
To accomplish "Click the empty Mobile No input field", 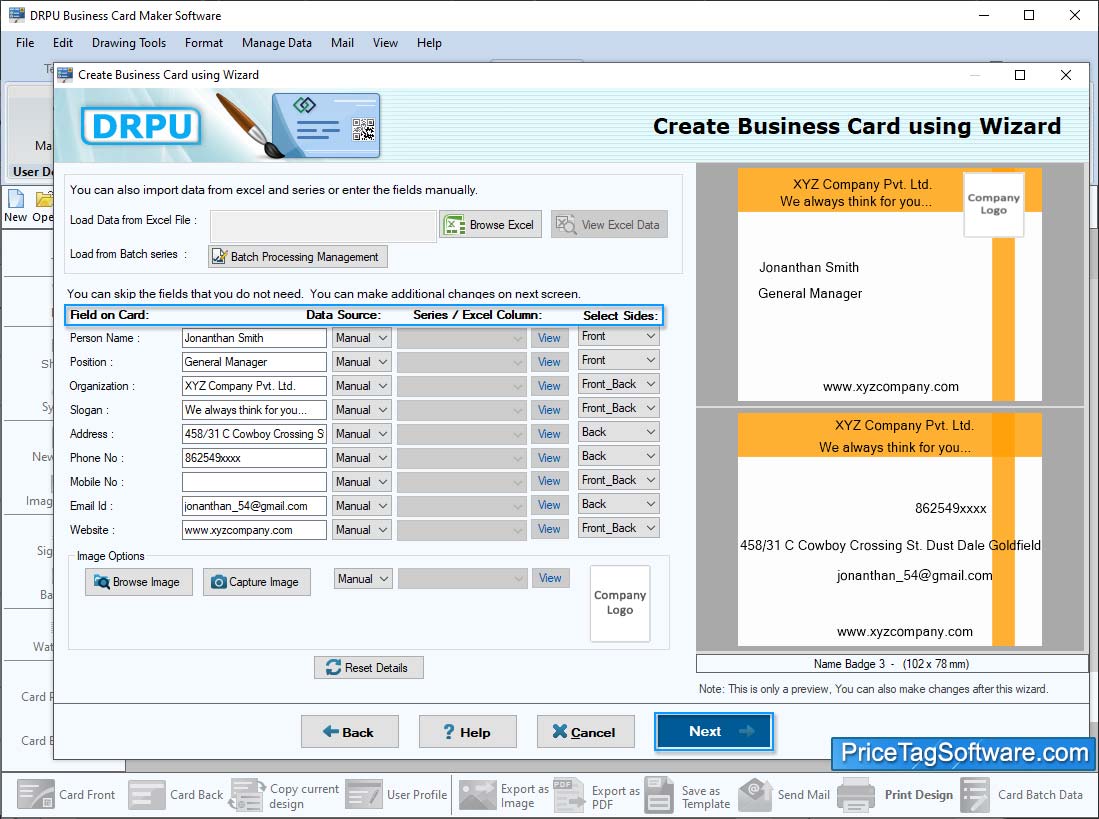I will tap(254, 481).
